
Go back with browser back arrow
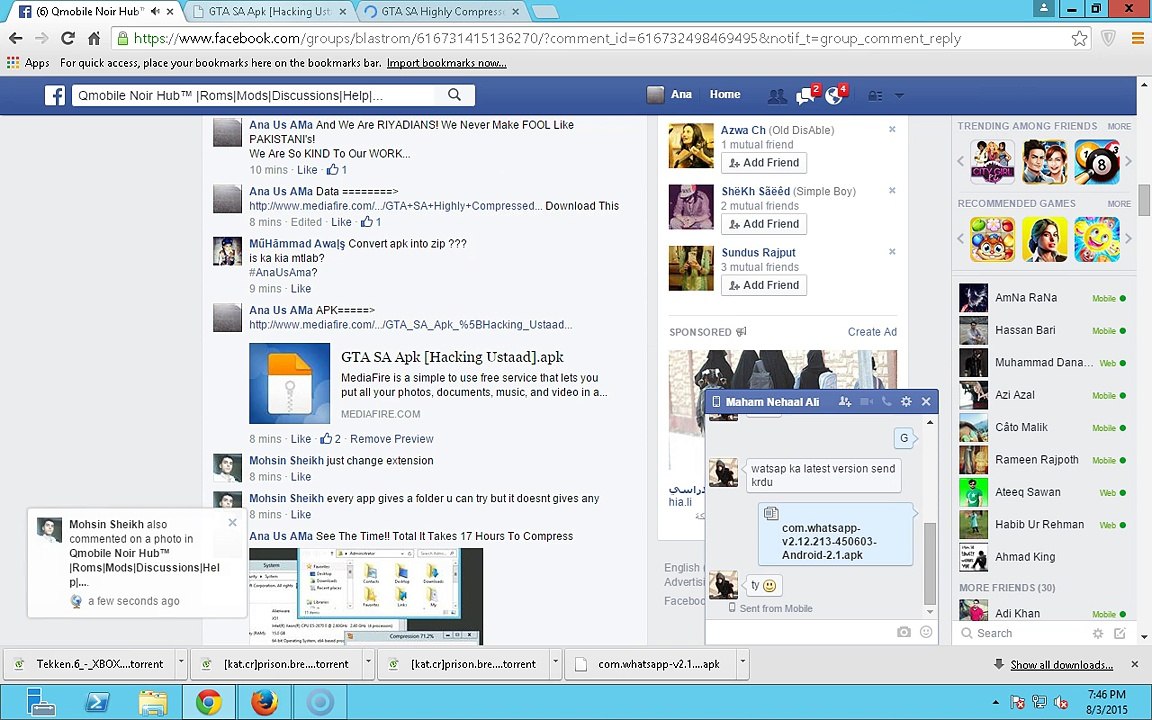[x=15, y=38]
